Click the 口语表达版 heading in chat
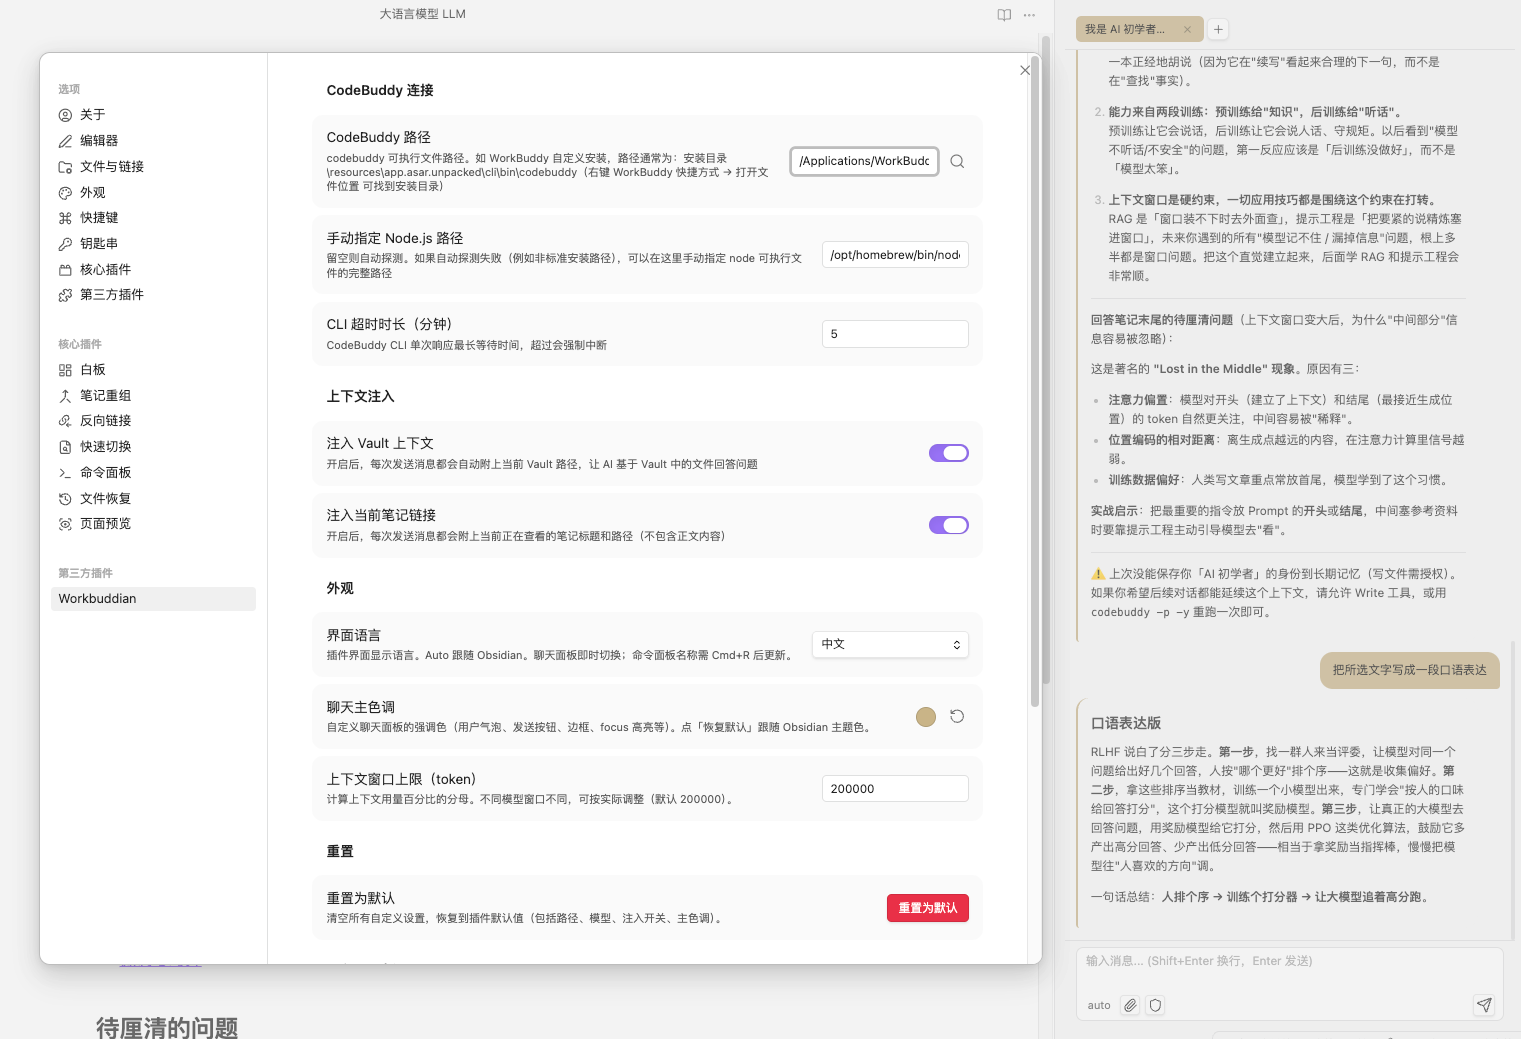 point(1126,723)
